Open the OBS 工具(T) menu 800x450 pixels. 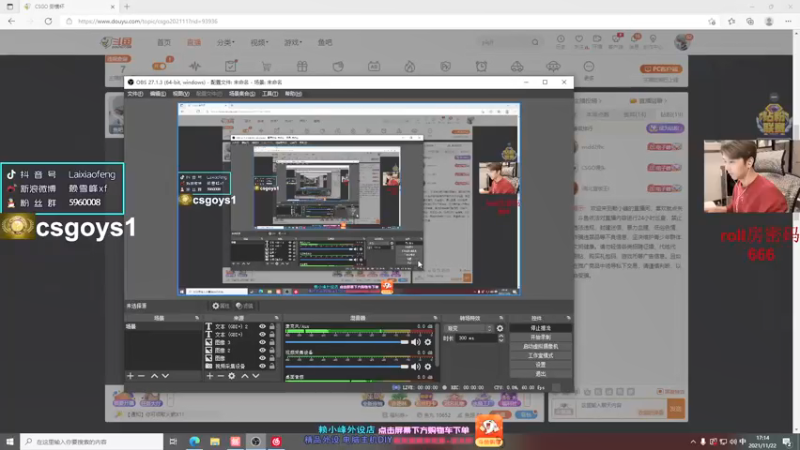tap(270, 94)
